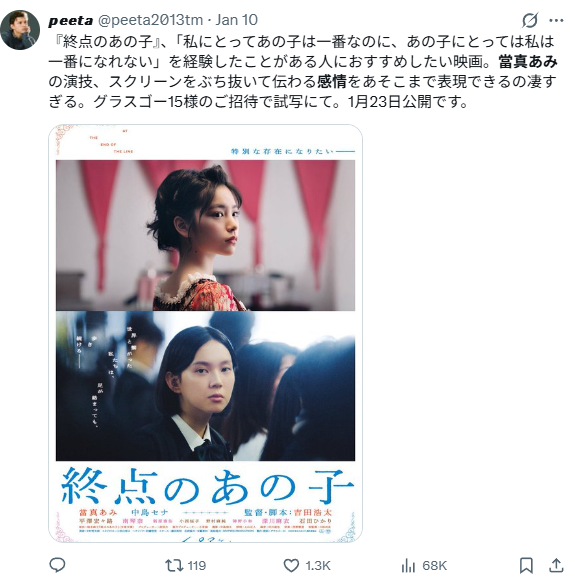Click the bold 感情 text in tweet
The height and width of the screenshot is (578, 575).
tap(332, 82)
